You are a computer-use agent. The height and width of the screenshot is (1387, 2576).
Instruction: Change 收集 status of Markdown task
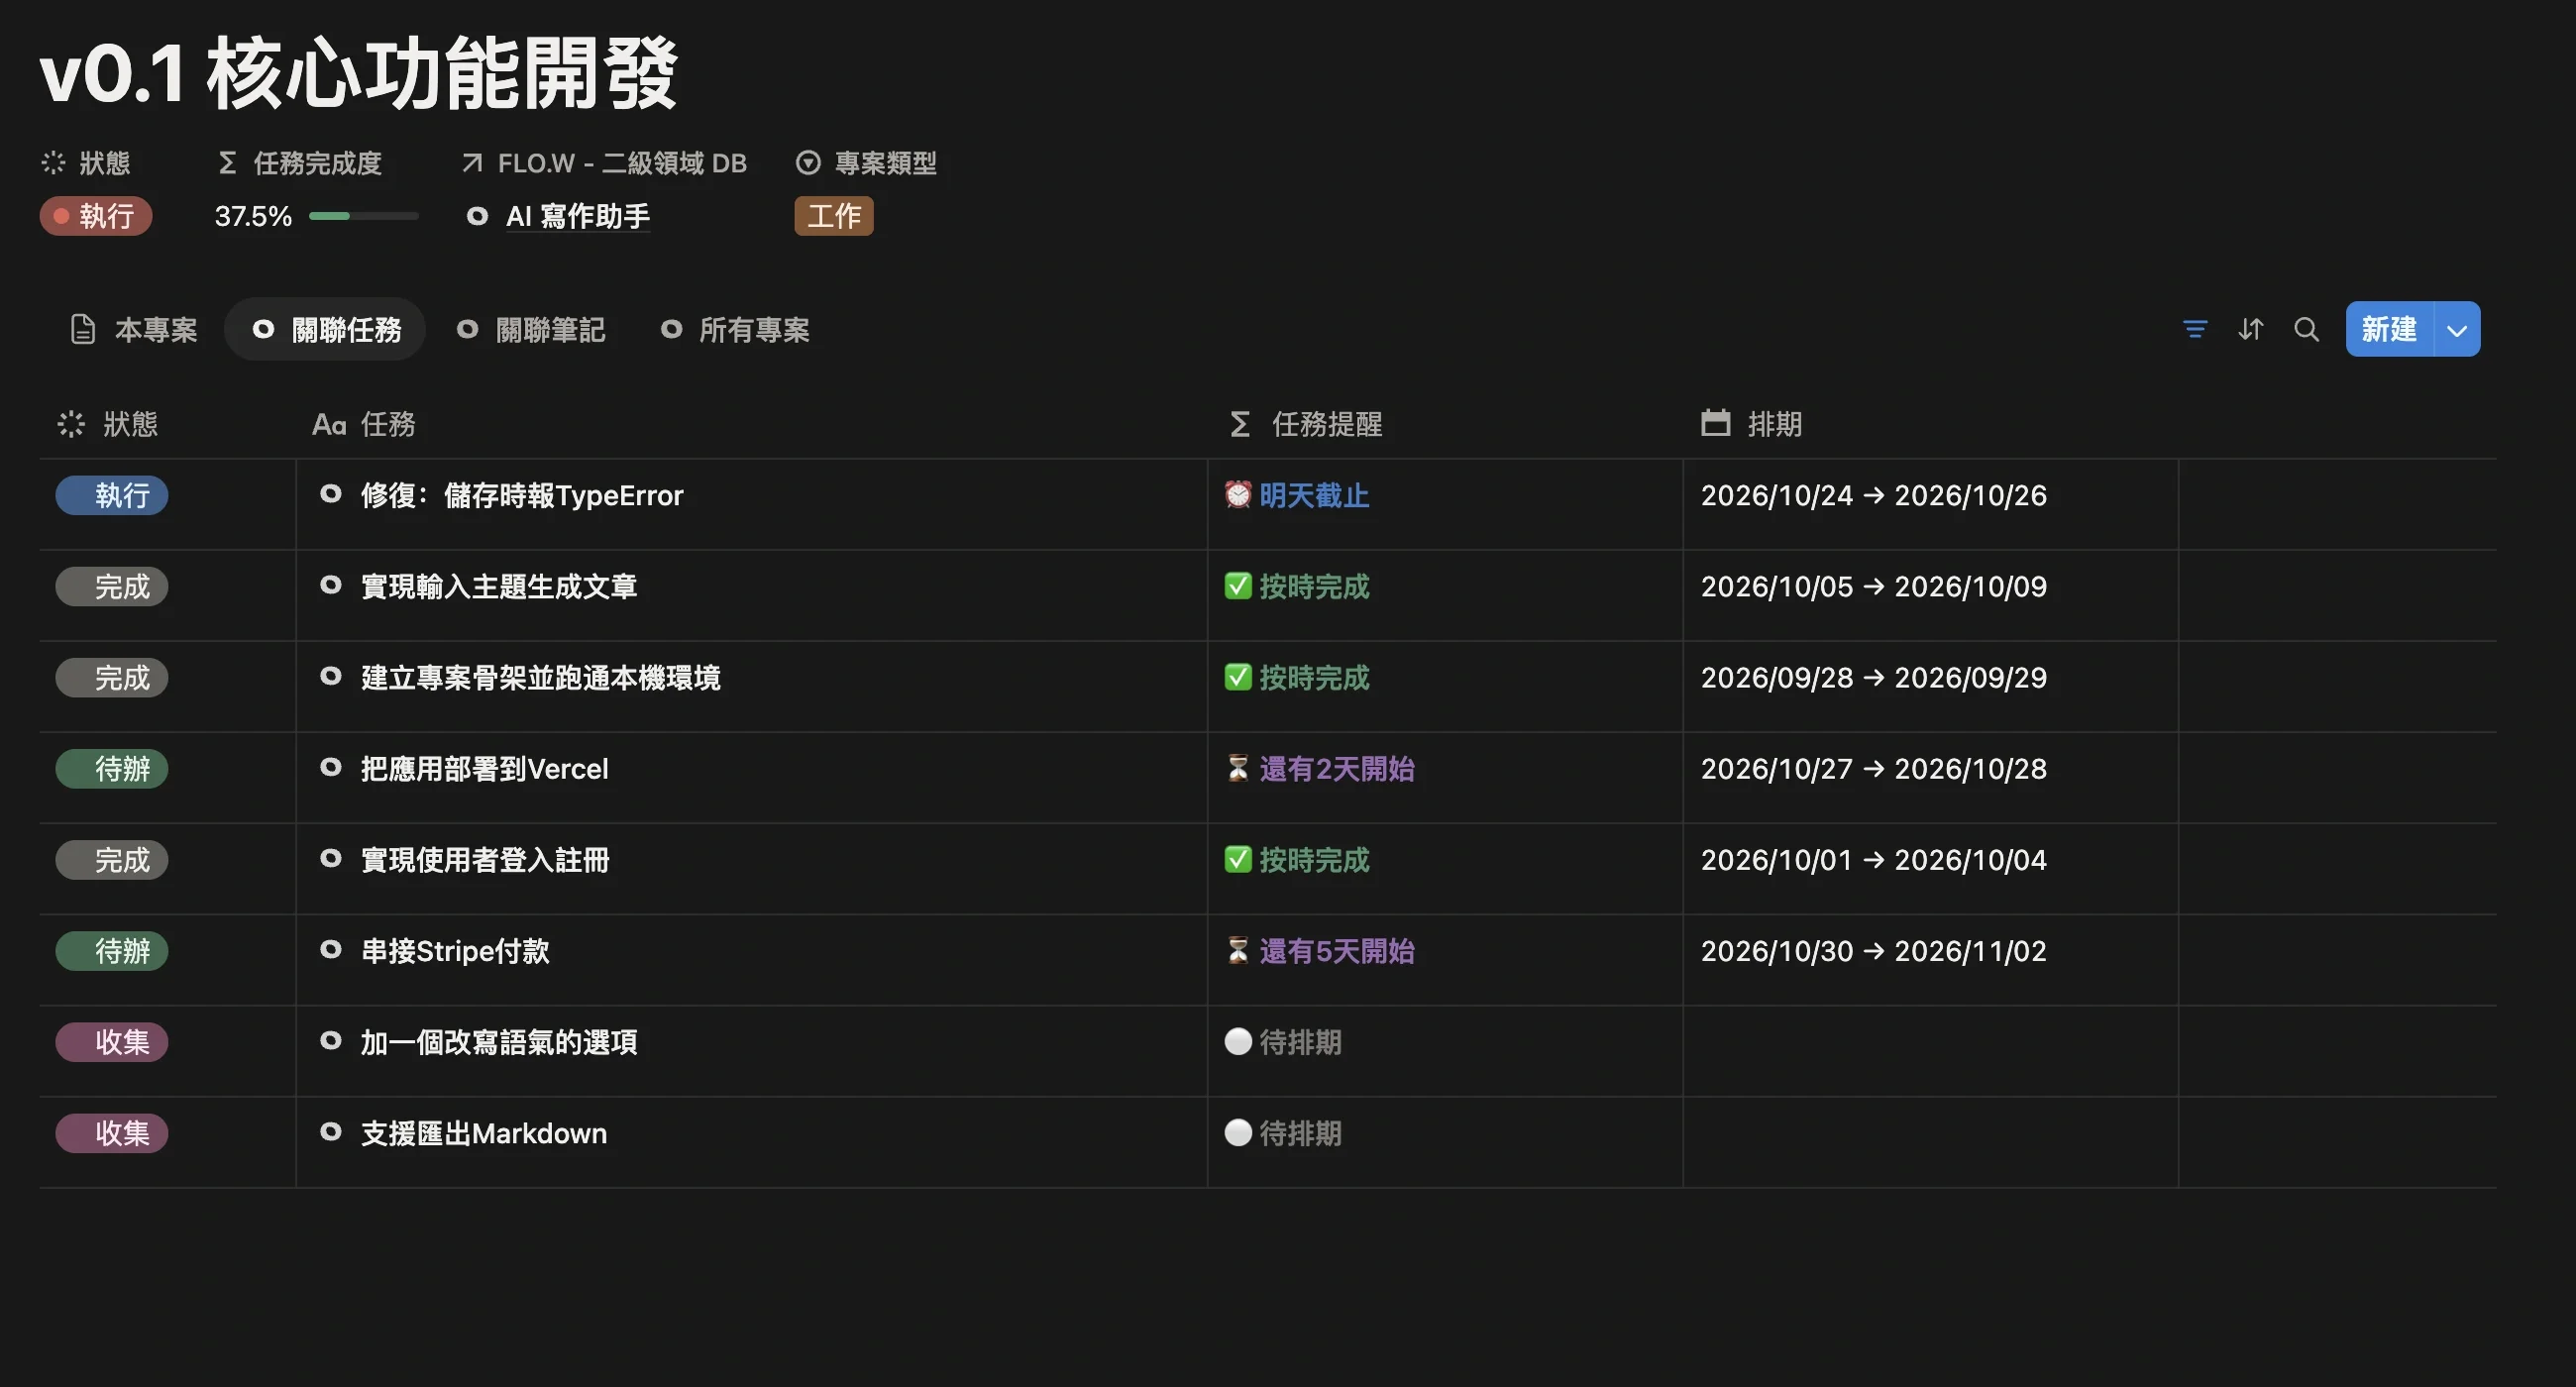tap(112, 1133)
